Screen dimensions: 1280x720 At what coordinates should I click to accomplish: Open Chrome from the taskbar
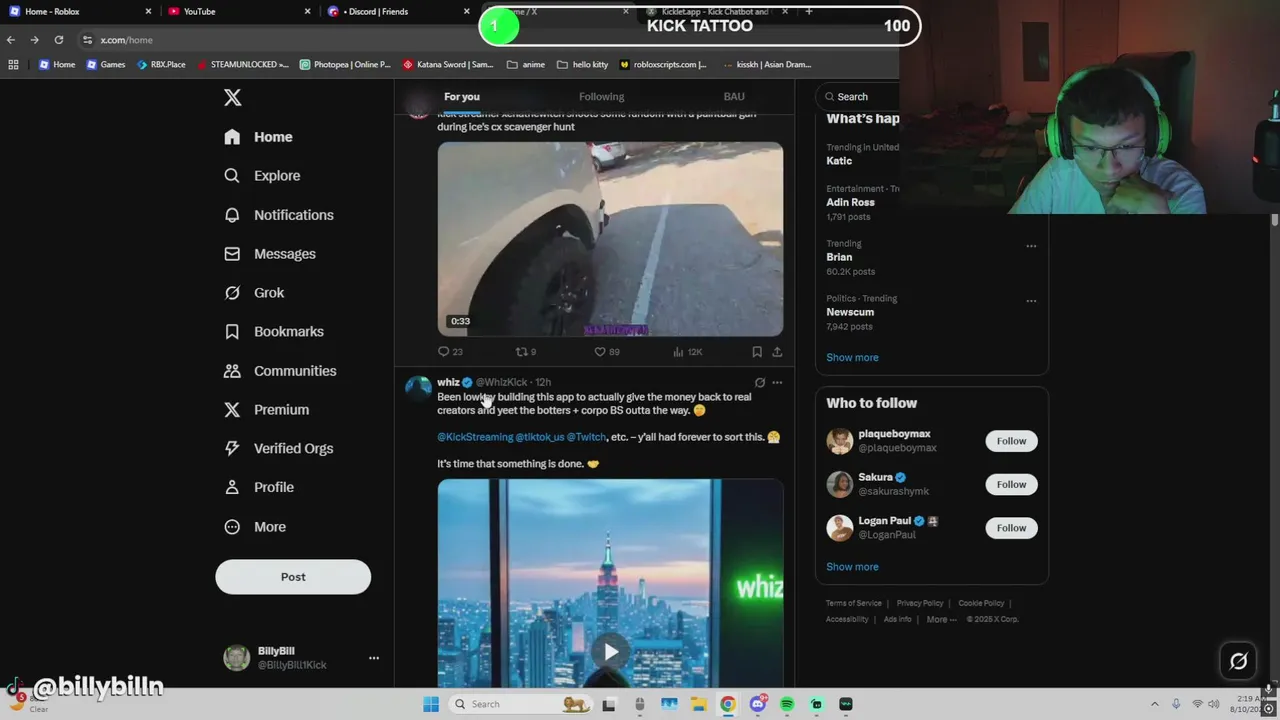click(x=728, y=704)
